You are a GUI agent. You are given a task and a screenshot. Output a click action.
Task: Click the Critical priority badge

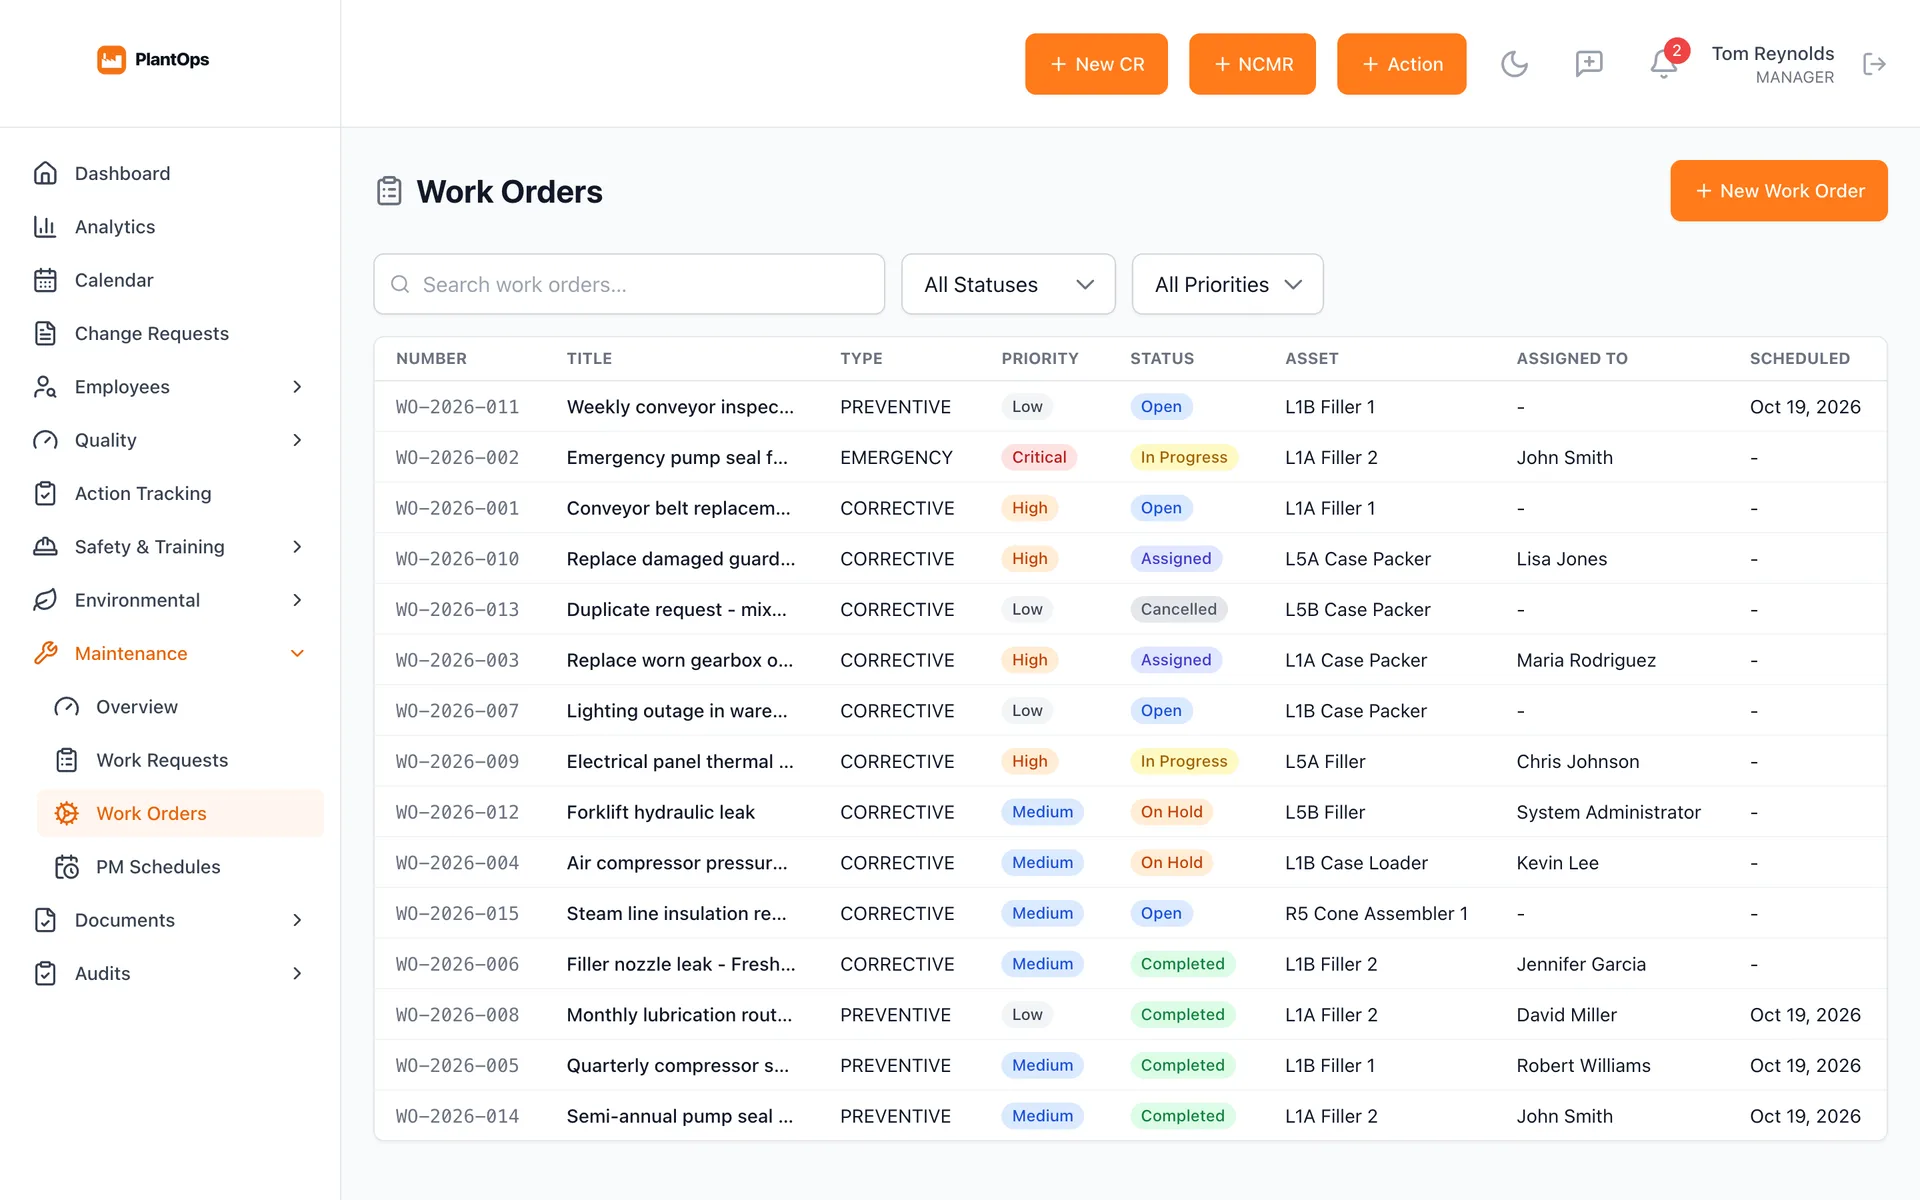click(1038, 457)
